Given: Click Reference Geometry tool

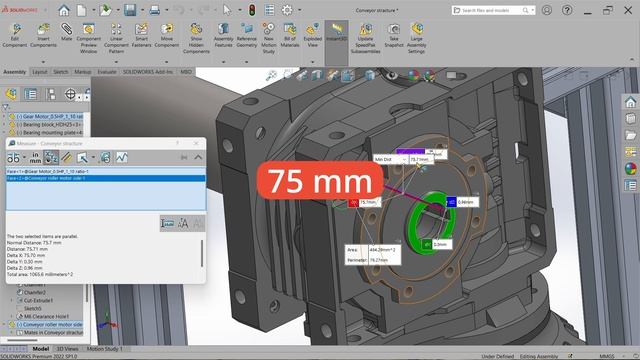Looking at the screenshot, I should [247, 36].
